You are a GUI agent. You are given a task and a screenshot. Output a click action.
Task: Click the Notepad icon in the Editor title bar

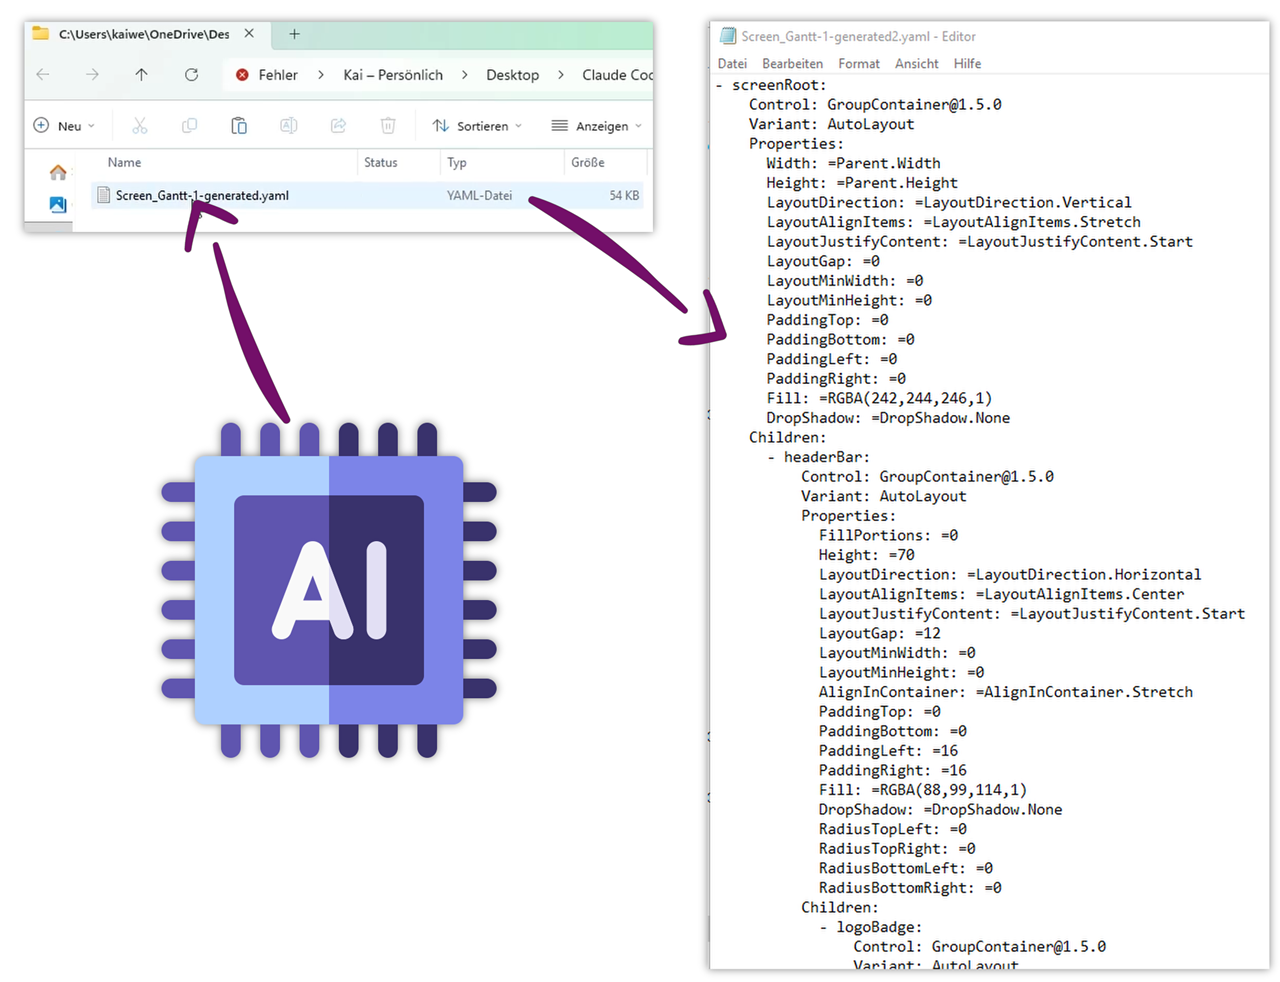tap(728, 36)
